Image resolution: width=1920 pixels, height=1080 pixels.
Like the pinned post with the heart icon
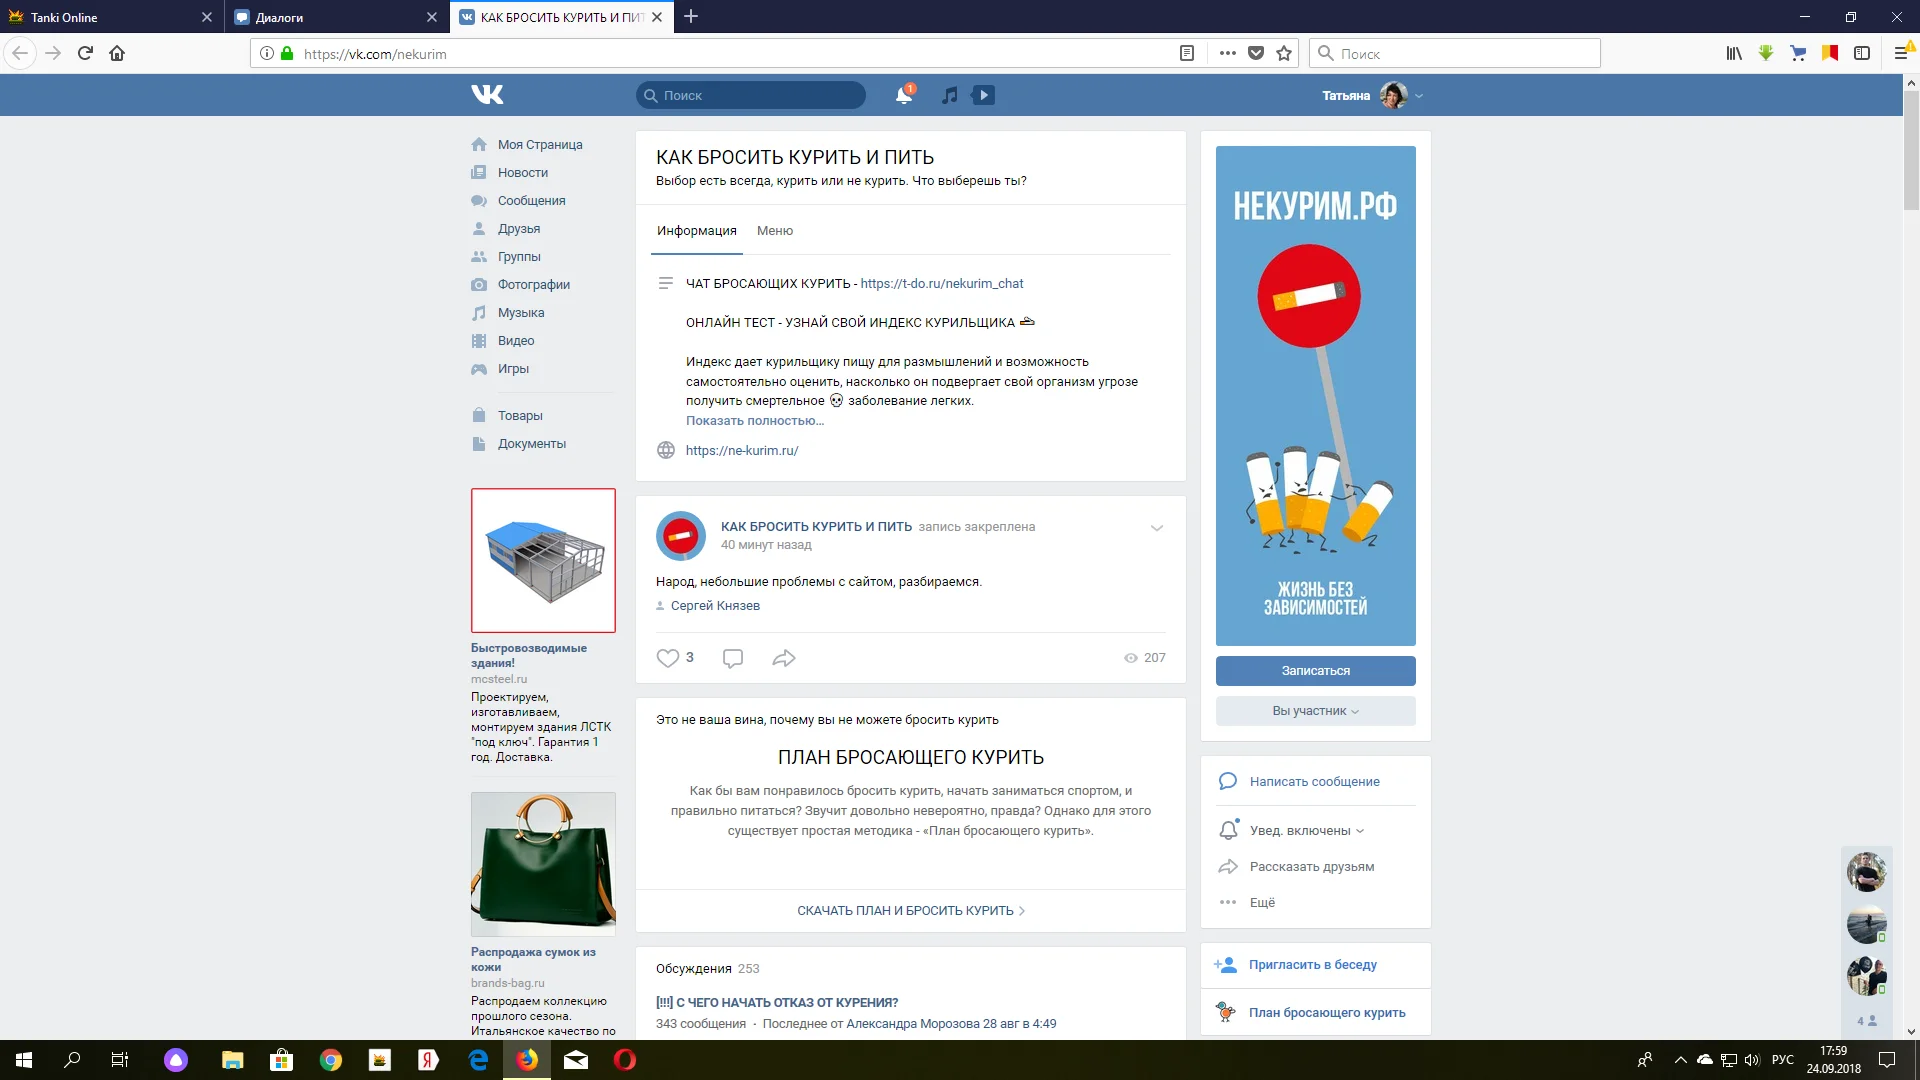click(667, 658)
